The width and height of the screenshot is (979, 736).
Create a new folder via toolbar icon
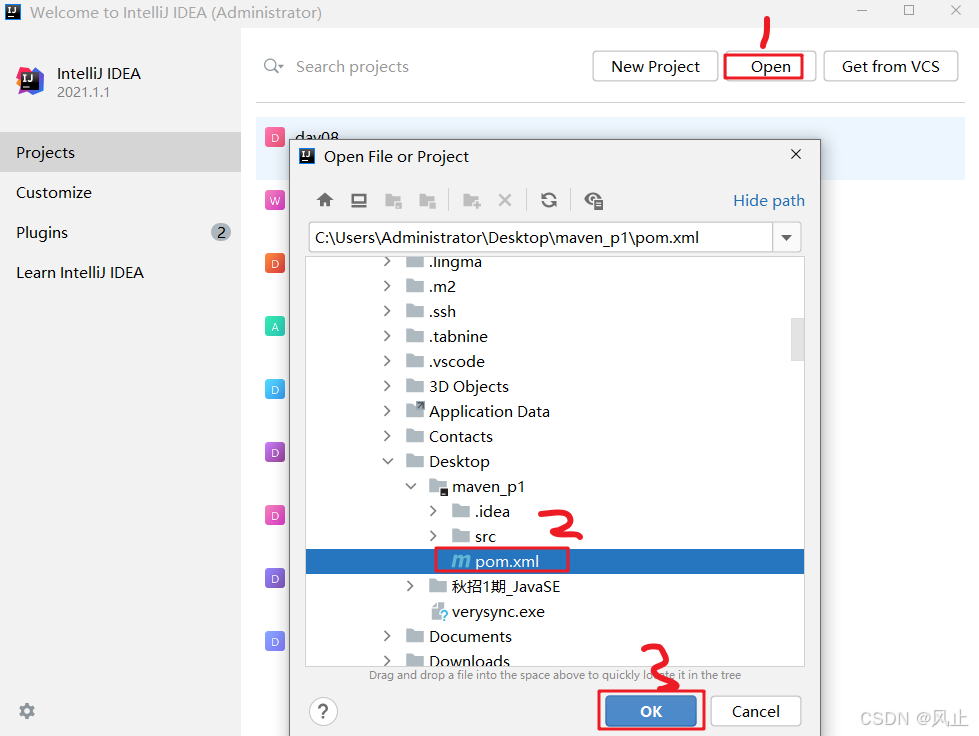pos(471,200)
